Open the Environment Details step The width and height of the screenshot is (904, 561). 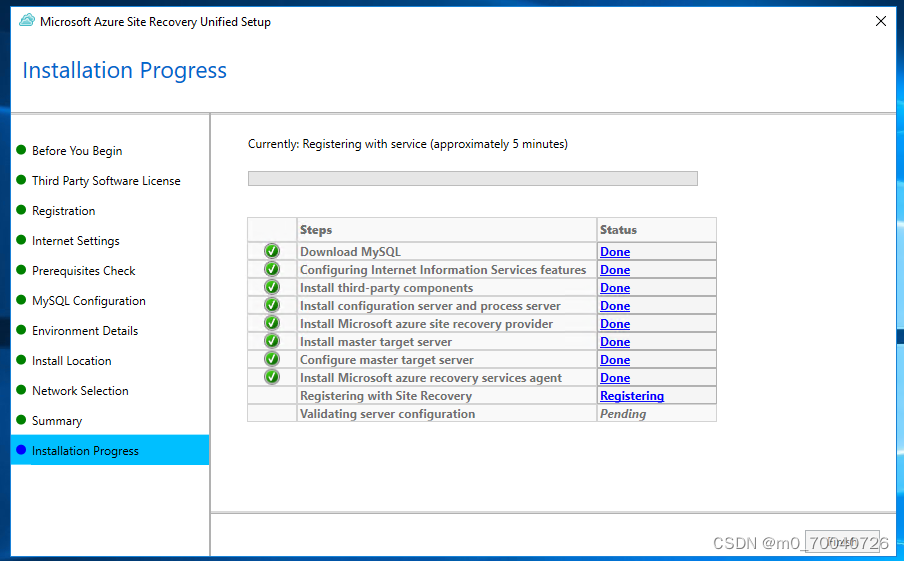click(x=85, y=330)
